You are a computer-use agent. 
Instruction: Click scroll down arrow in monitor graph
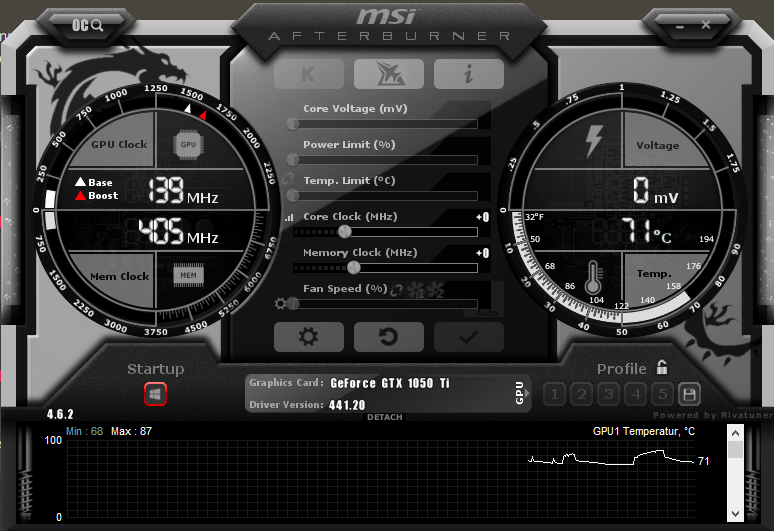(735, 514)
